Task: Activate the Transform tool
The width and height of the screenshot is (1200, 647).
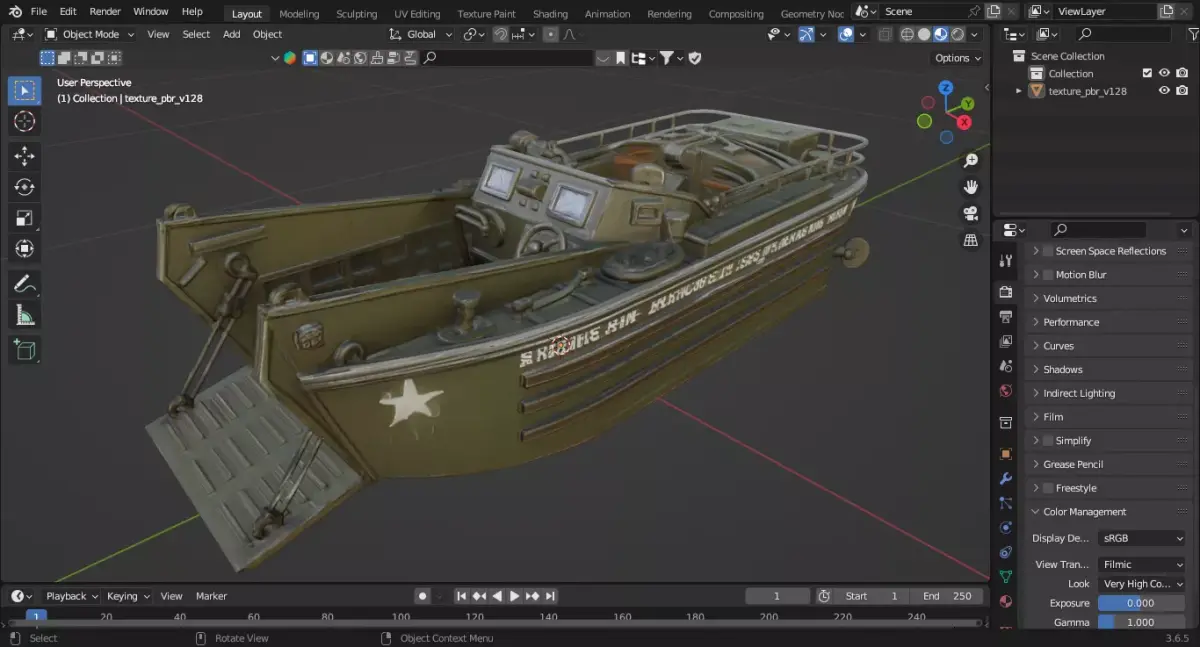Action: coord(25,249)
